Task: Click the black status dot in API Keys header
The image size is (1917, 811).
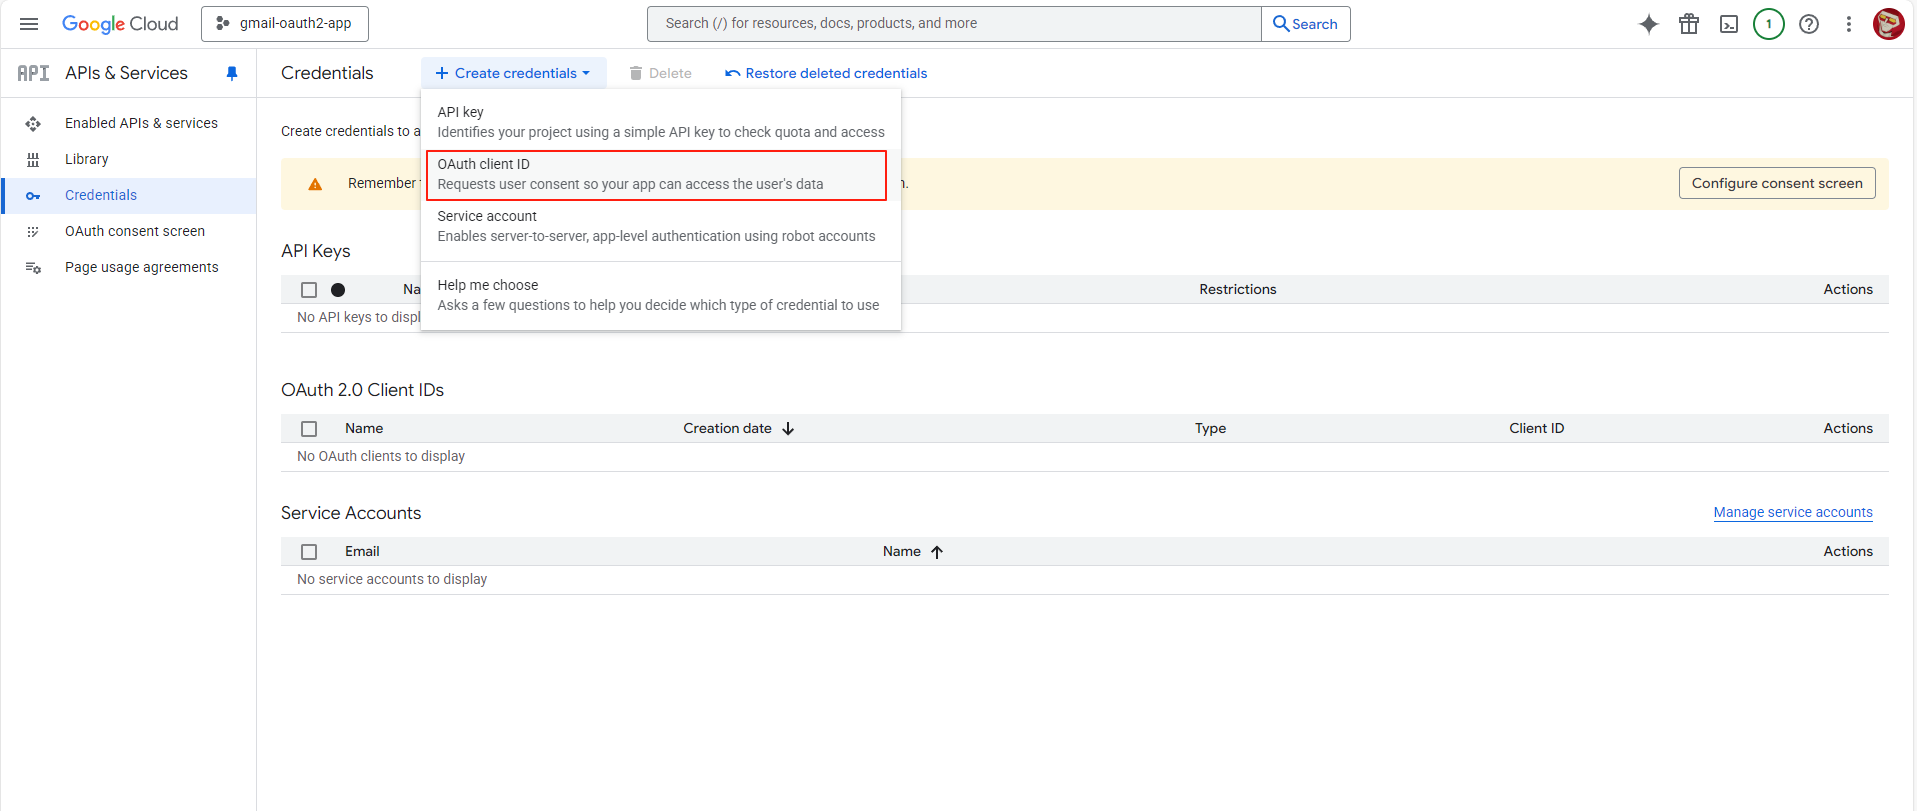Action: coord(338,290)
